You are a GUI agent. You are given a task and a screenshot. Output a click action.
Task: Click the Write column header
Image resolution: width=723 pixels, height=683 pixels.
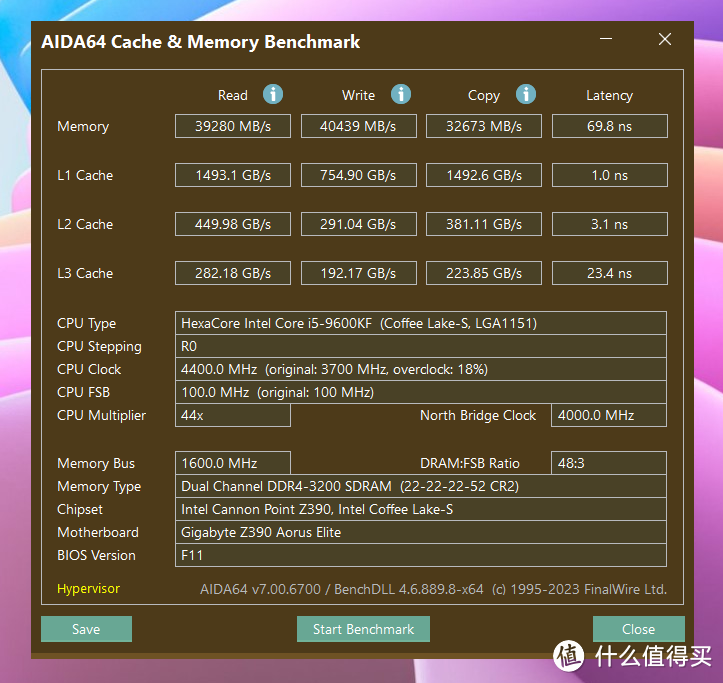tap(358, 95)
